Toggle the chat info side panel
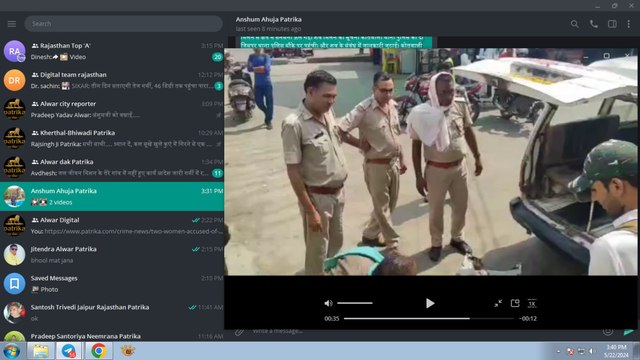640x360 pixels. tap(612, 24)
